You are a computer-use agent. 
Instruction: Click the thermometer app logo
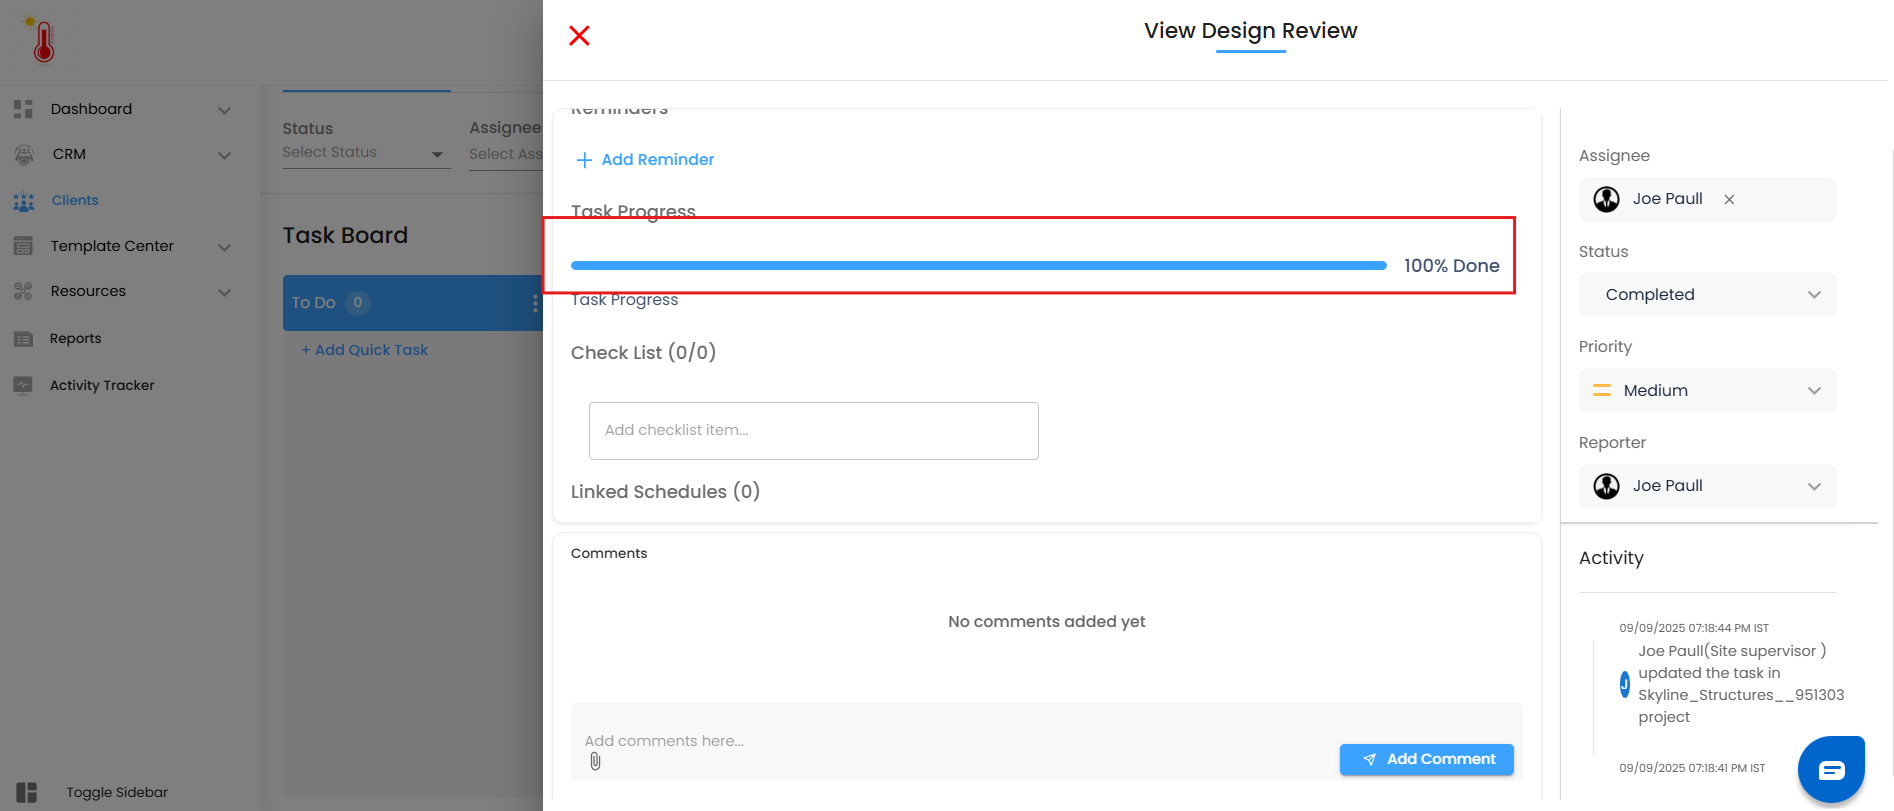tap(43, 41)
